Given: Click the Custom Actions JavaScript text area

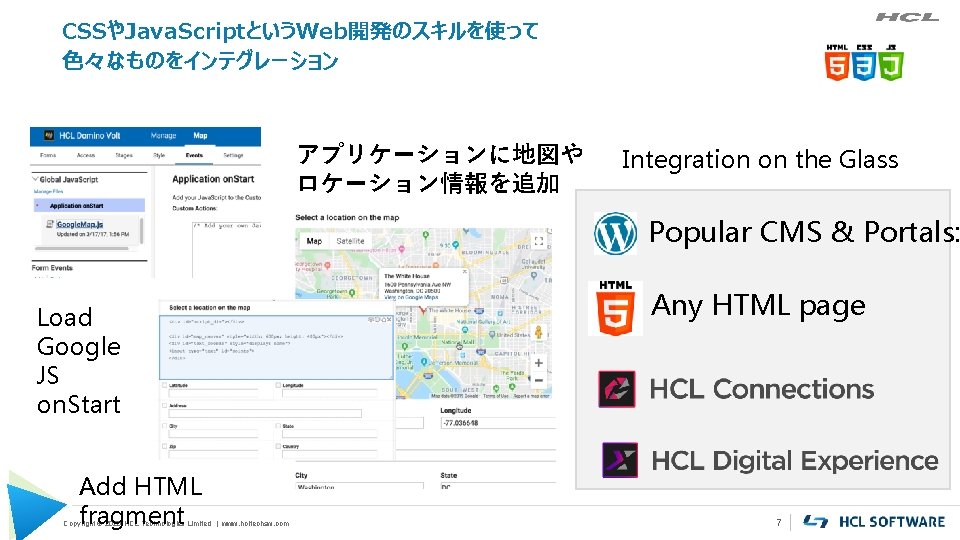Looking at the screenshot, I should point(226,249).
